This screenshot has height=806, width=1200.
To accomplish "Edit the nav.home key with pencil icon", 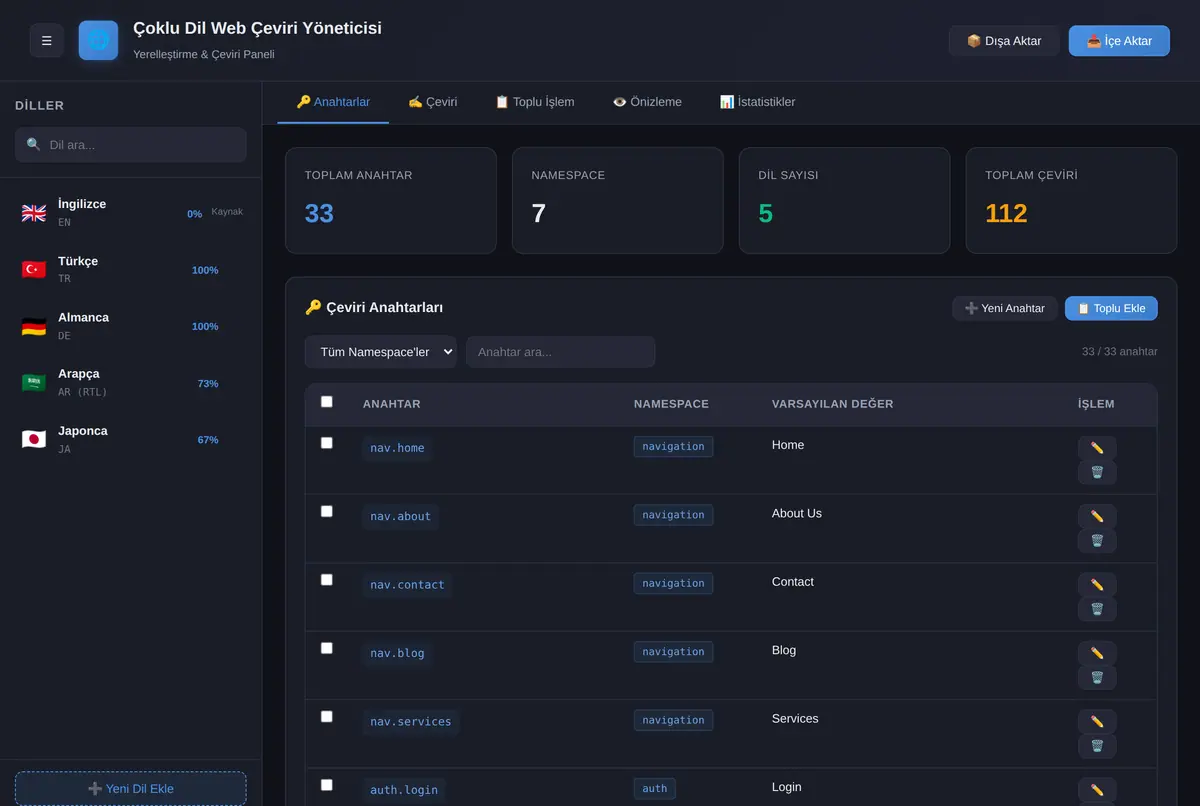I will [1097, 448].
